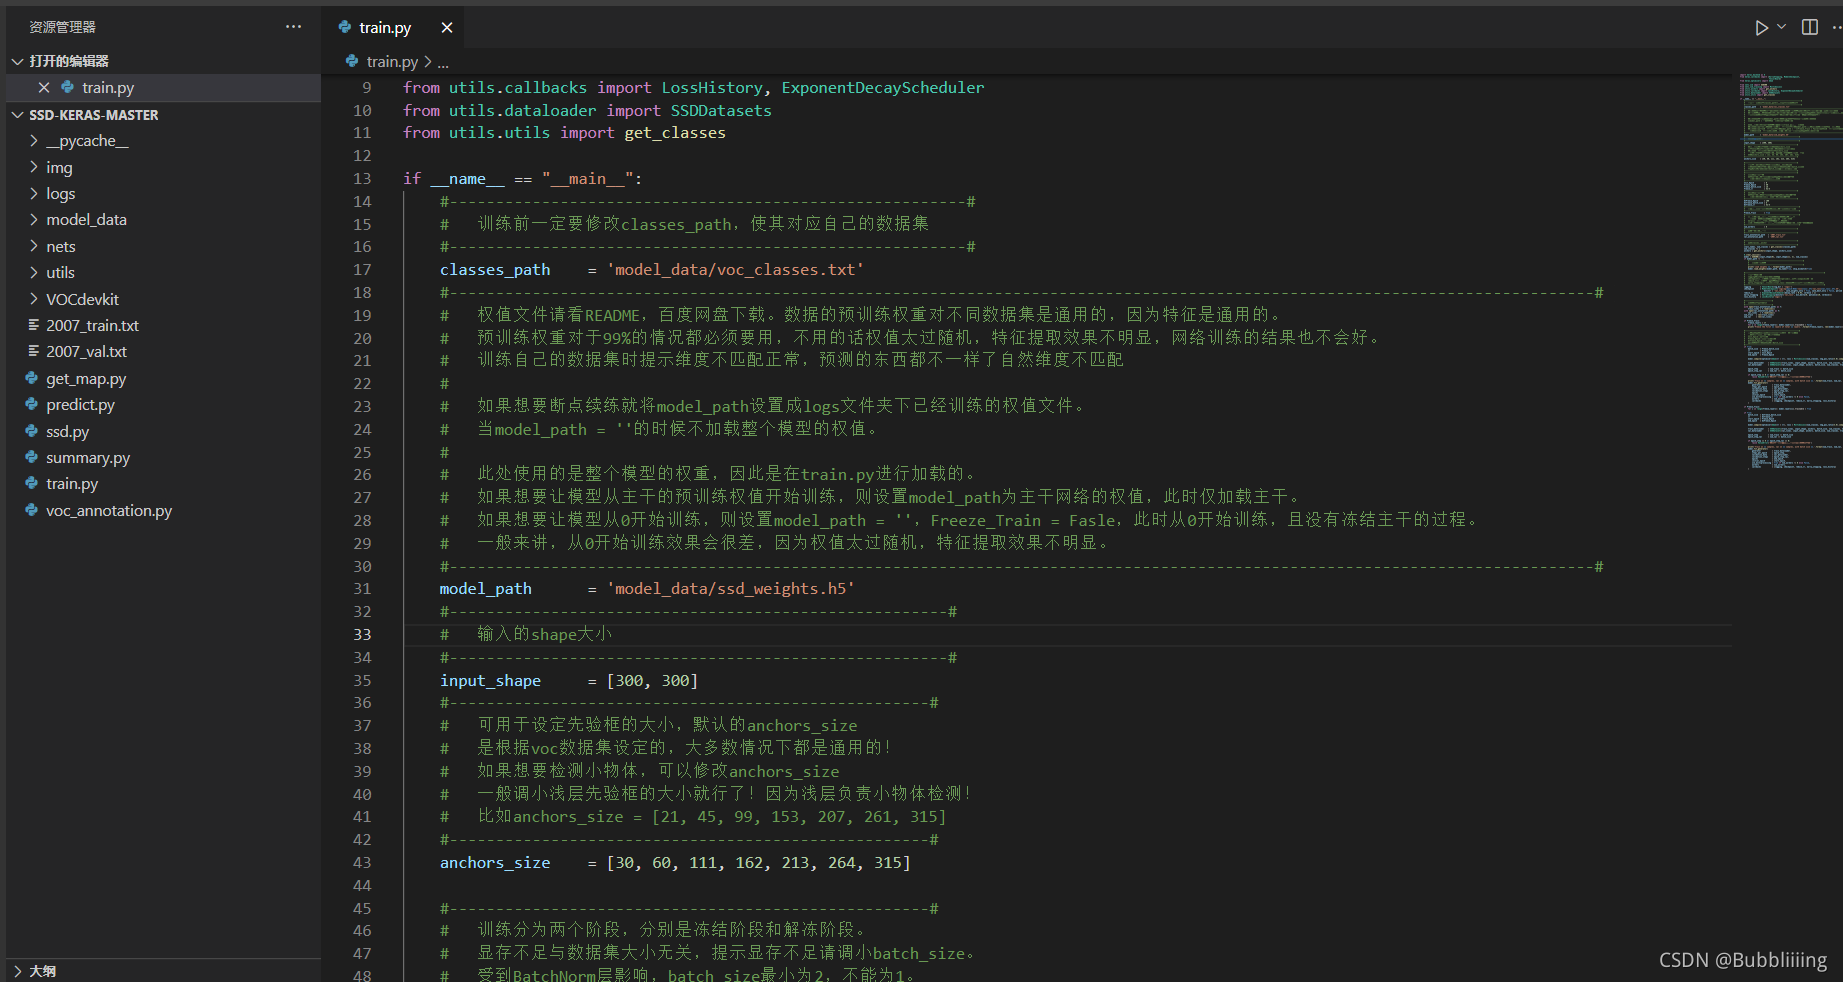Open ssd.py in explorer
The height and width of the screenshot is (982, 1843).
pyautogui.click(x=163, y=431)
